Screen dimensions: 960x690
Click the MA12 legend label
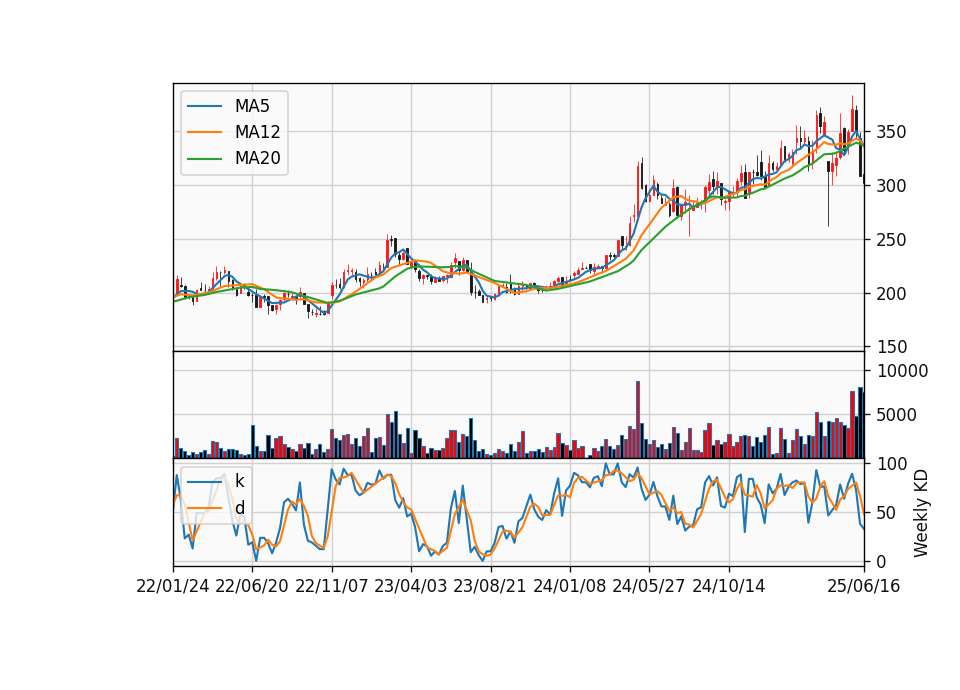257,132
